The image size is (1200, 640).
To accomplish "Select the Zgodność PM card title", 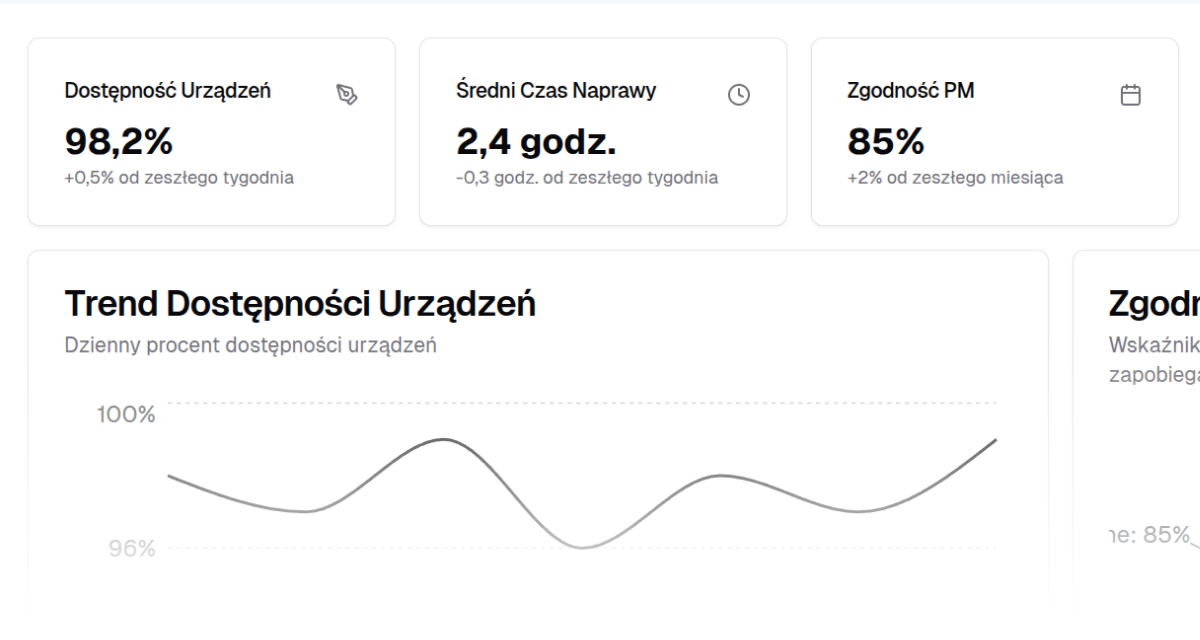I will (910, 91).
